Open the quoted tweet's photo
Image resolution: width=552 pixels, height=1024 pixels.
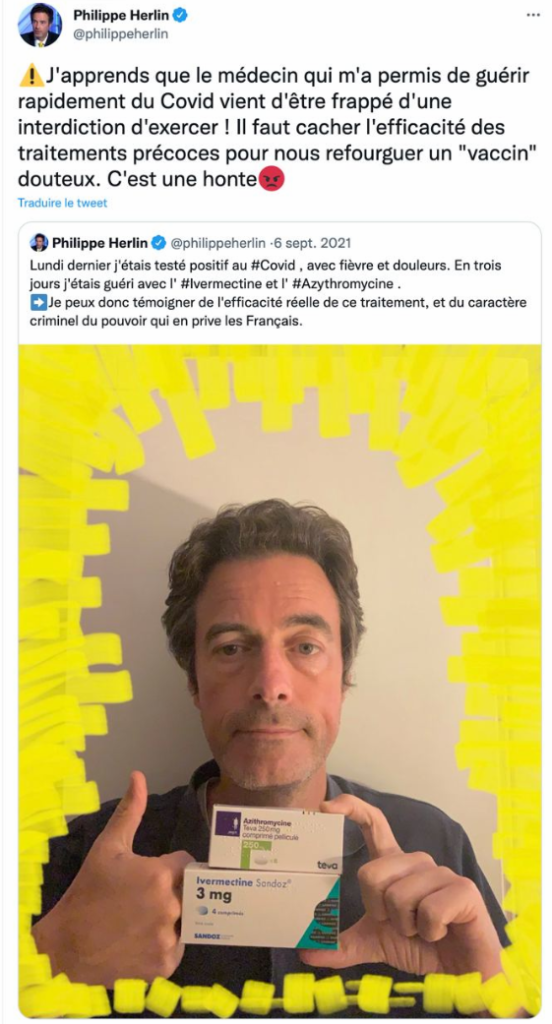(280, 681)
